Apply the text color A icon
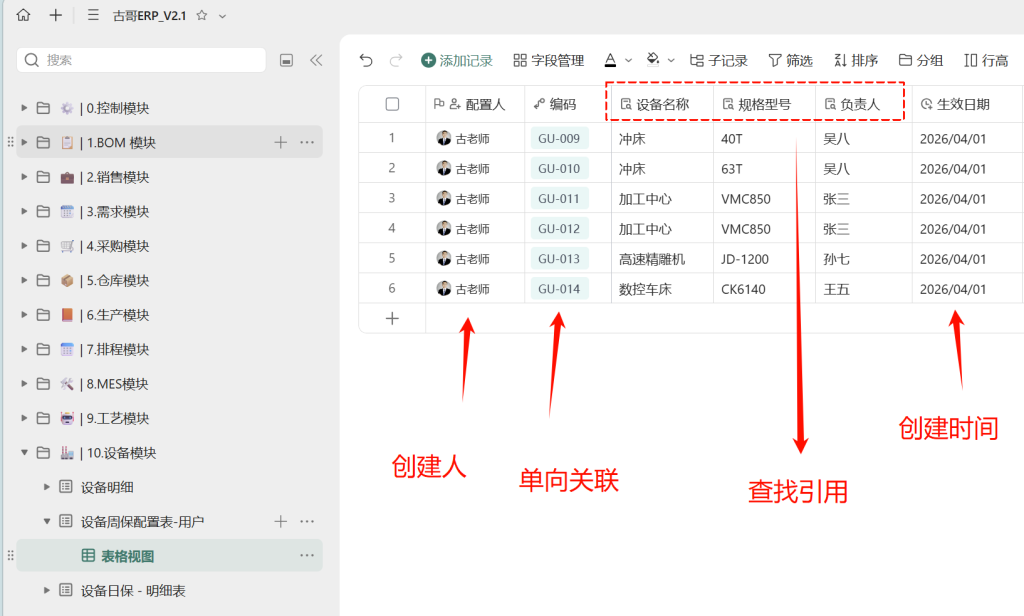Screen dimensions: 1024x616 point(610,60)
